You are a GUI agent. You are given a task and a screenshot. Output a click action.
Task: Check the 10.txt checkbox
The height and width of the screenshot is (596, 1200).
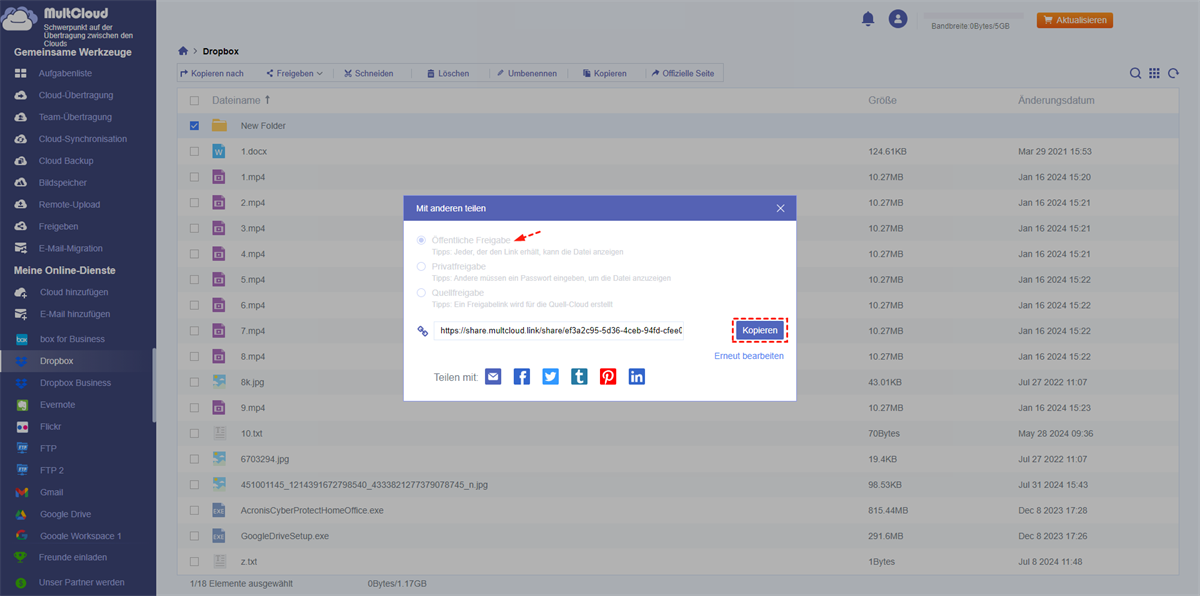pos(194,433)
